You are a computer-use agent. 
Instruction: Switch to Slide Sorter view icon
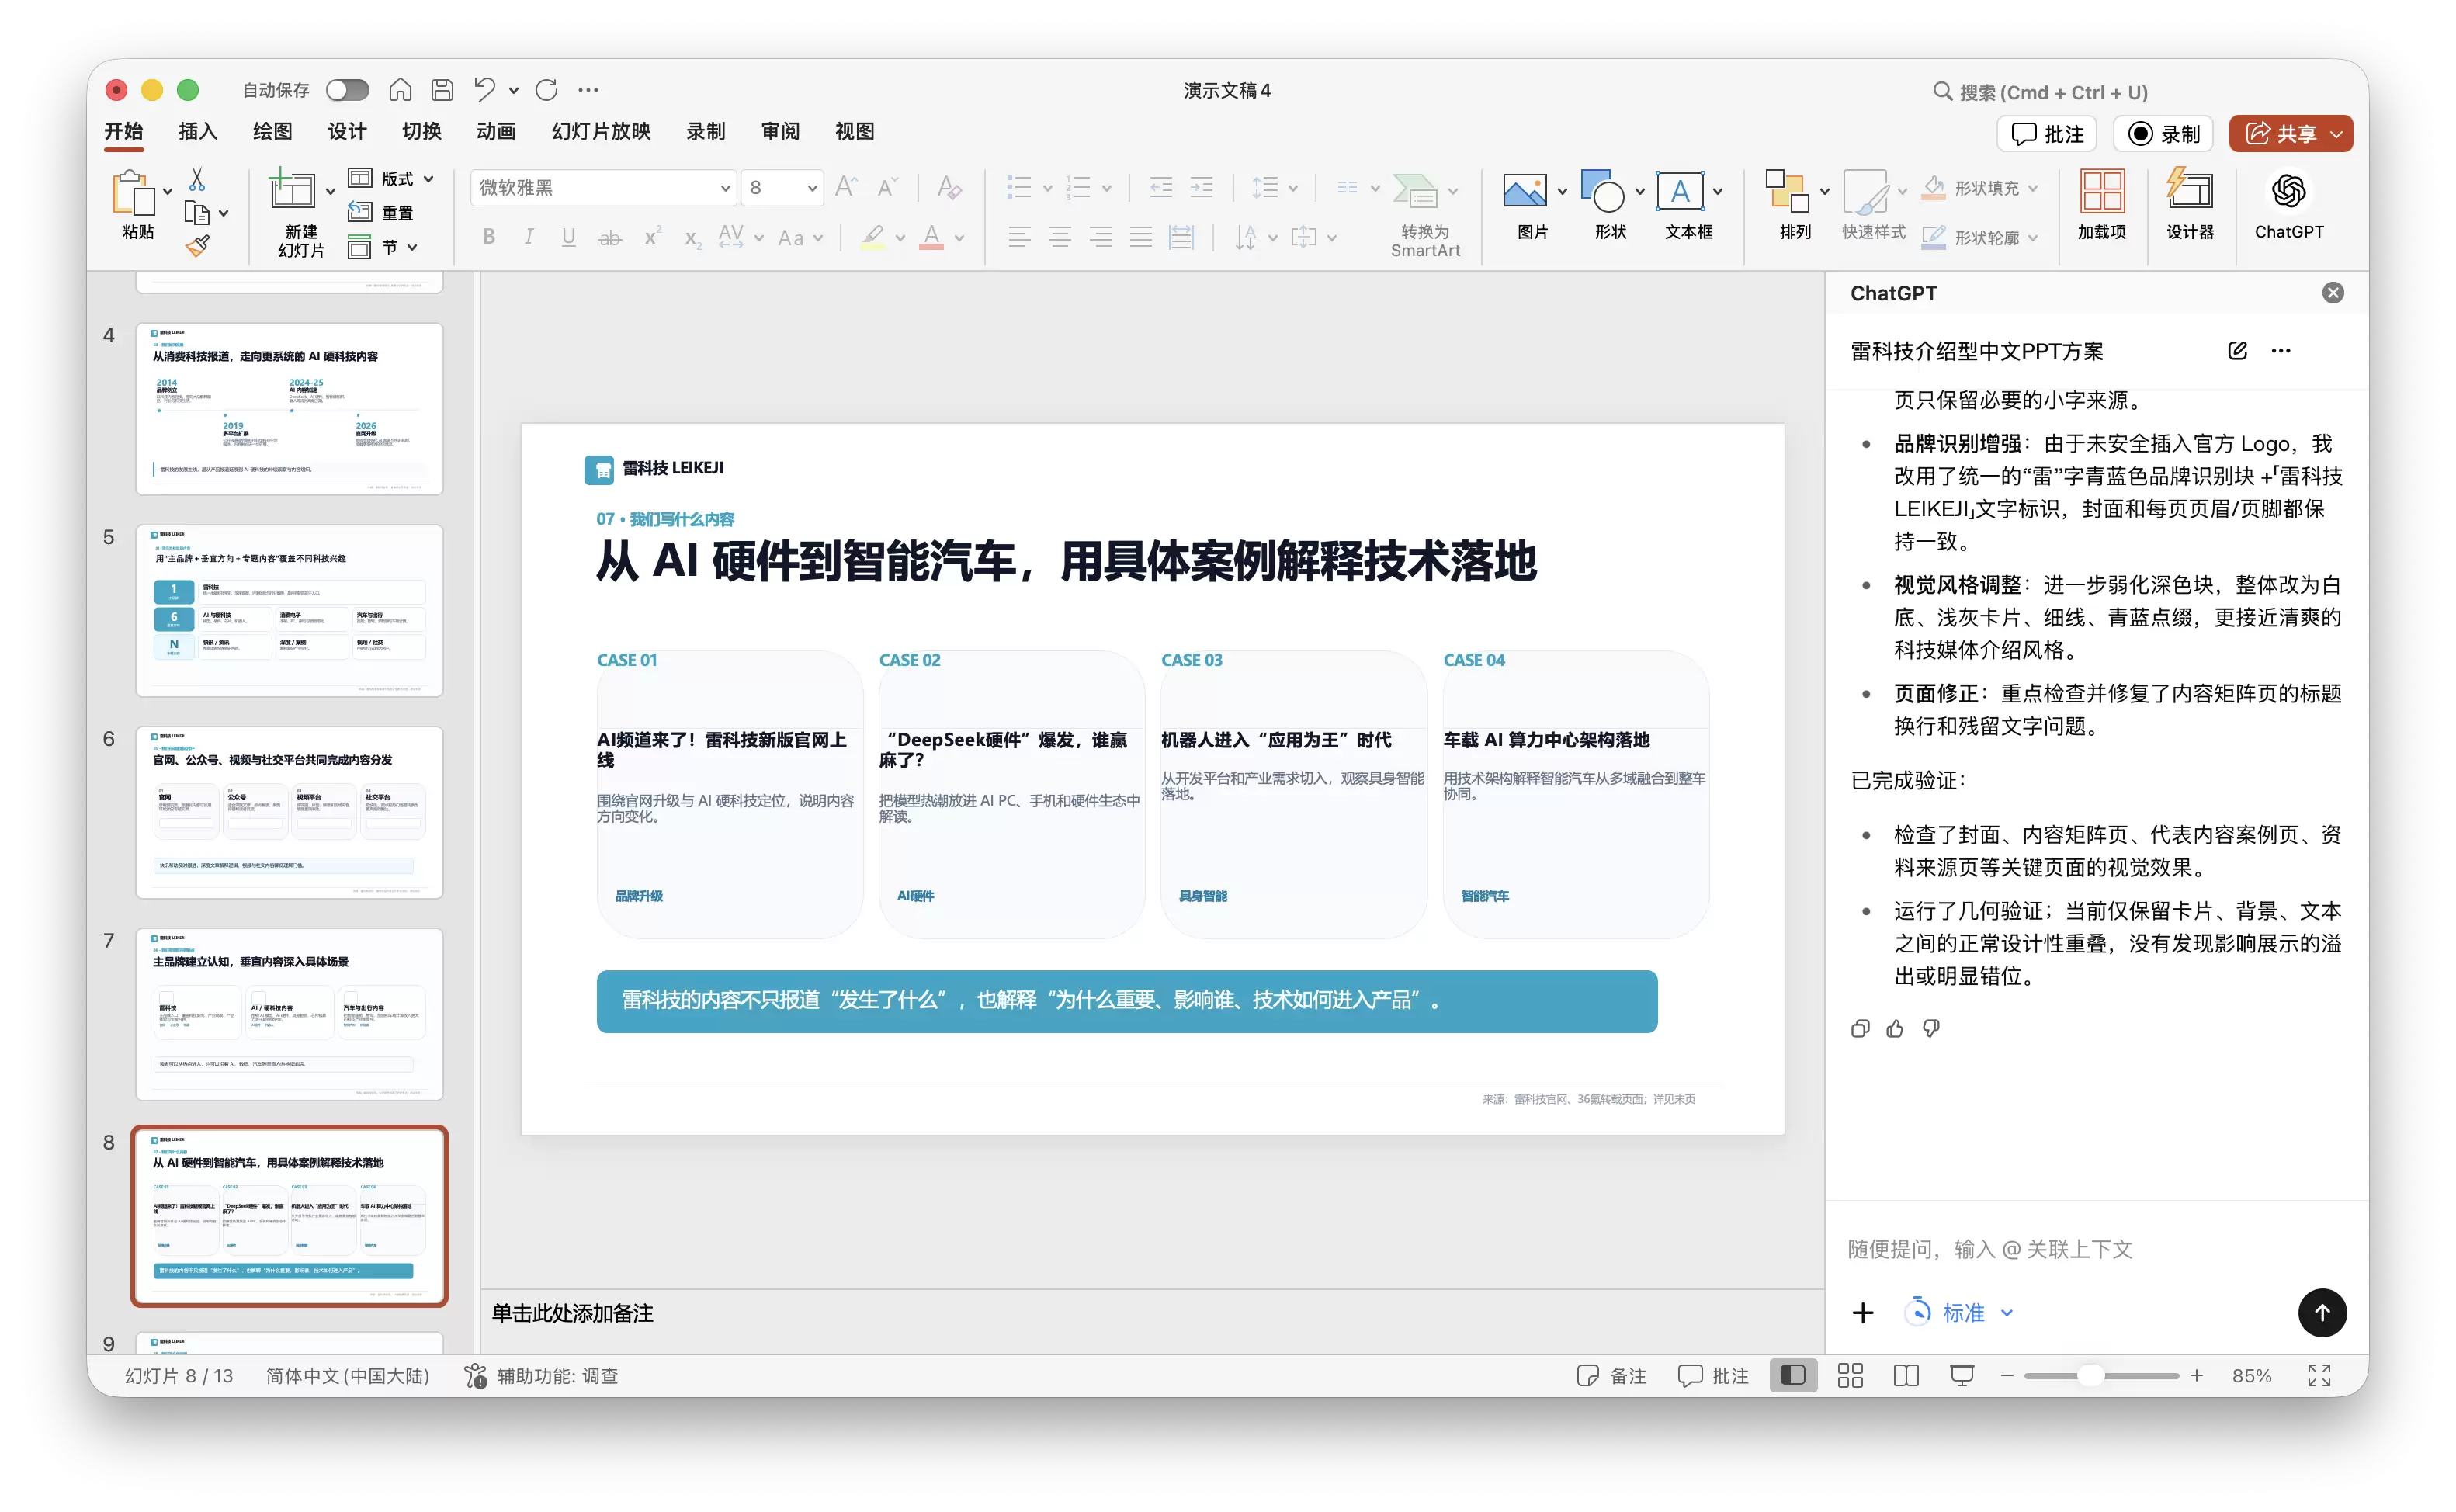click(1850, 1376)
